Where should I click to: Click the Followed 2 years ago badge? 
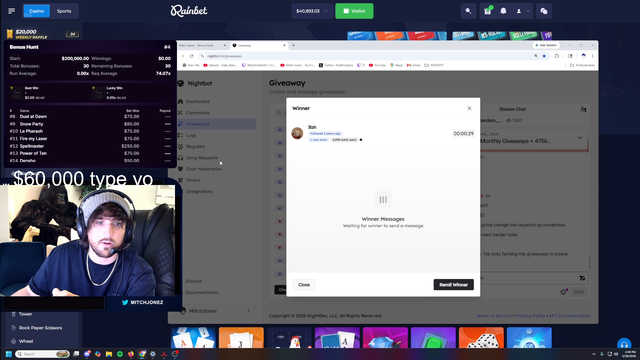coord(325,133)
